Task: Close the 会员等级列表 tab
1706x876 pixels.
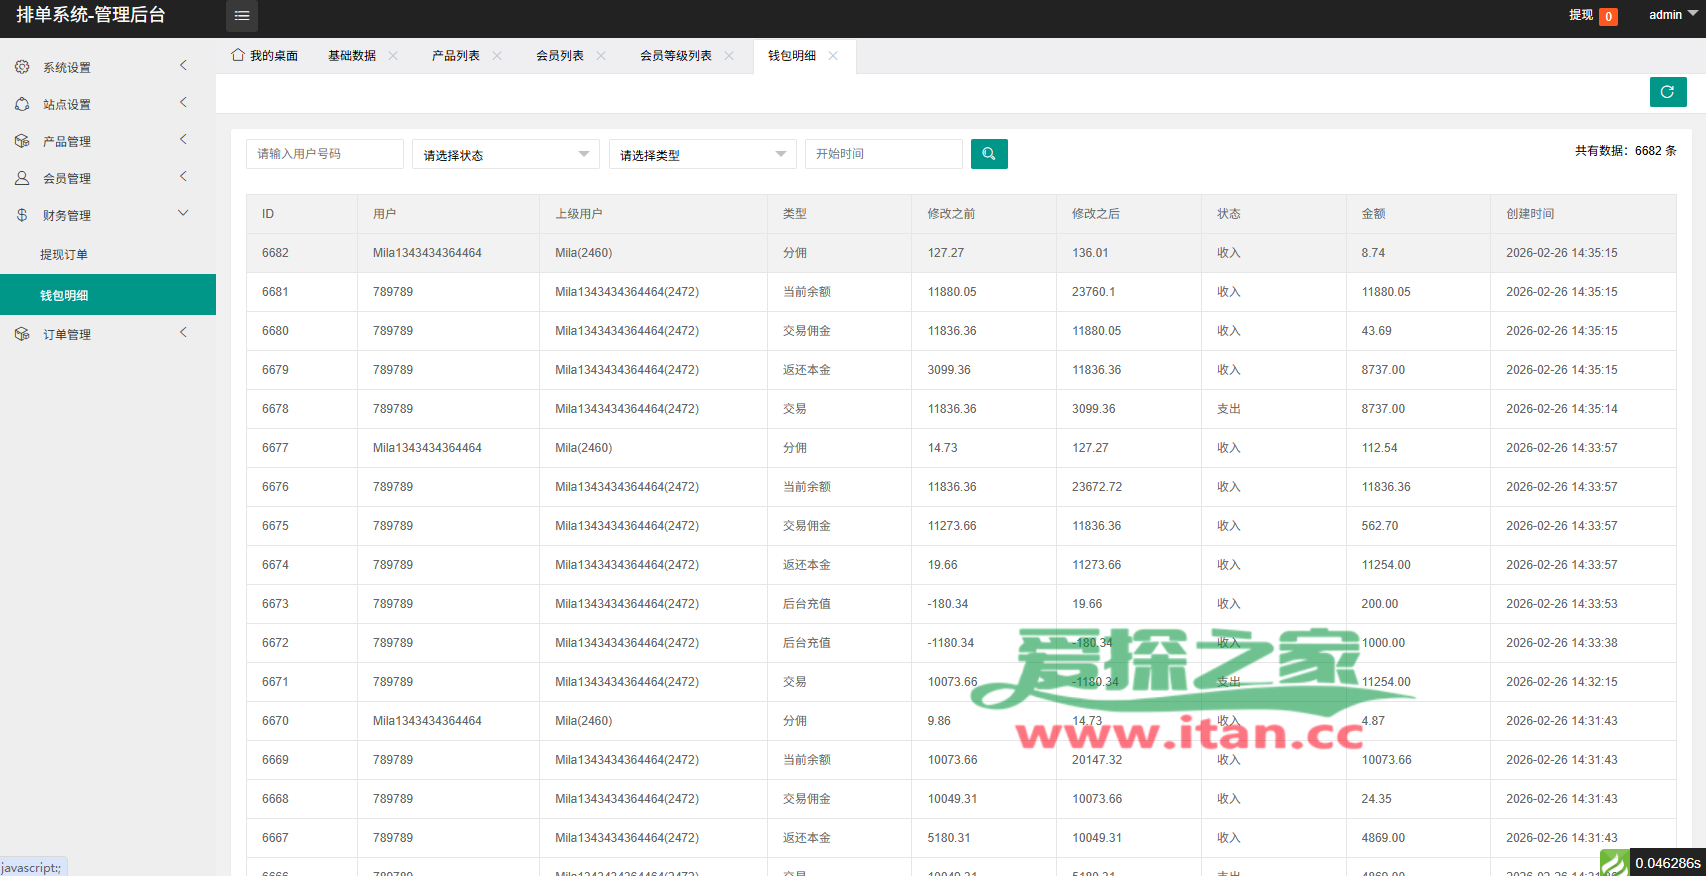Action: 729,56
